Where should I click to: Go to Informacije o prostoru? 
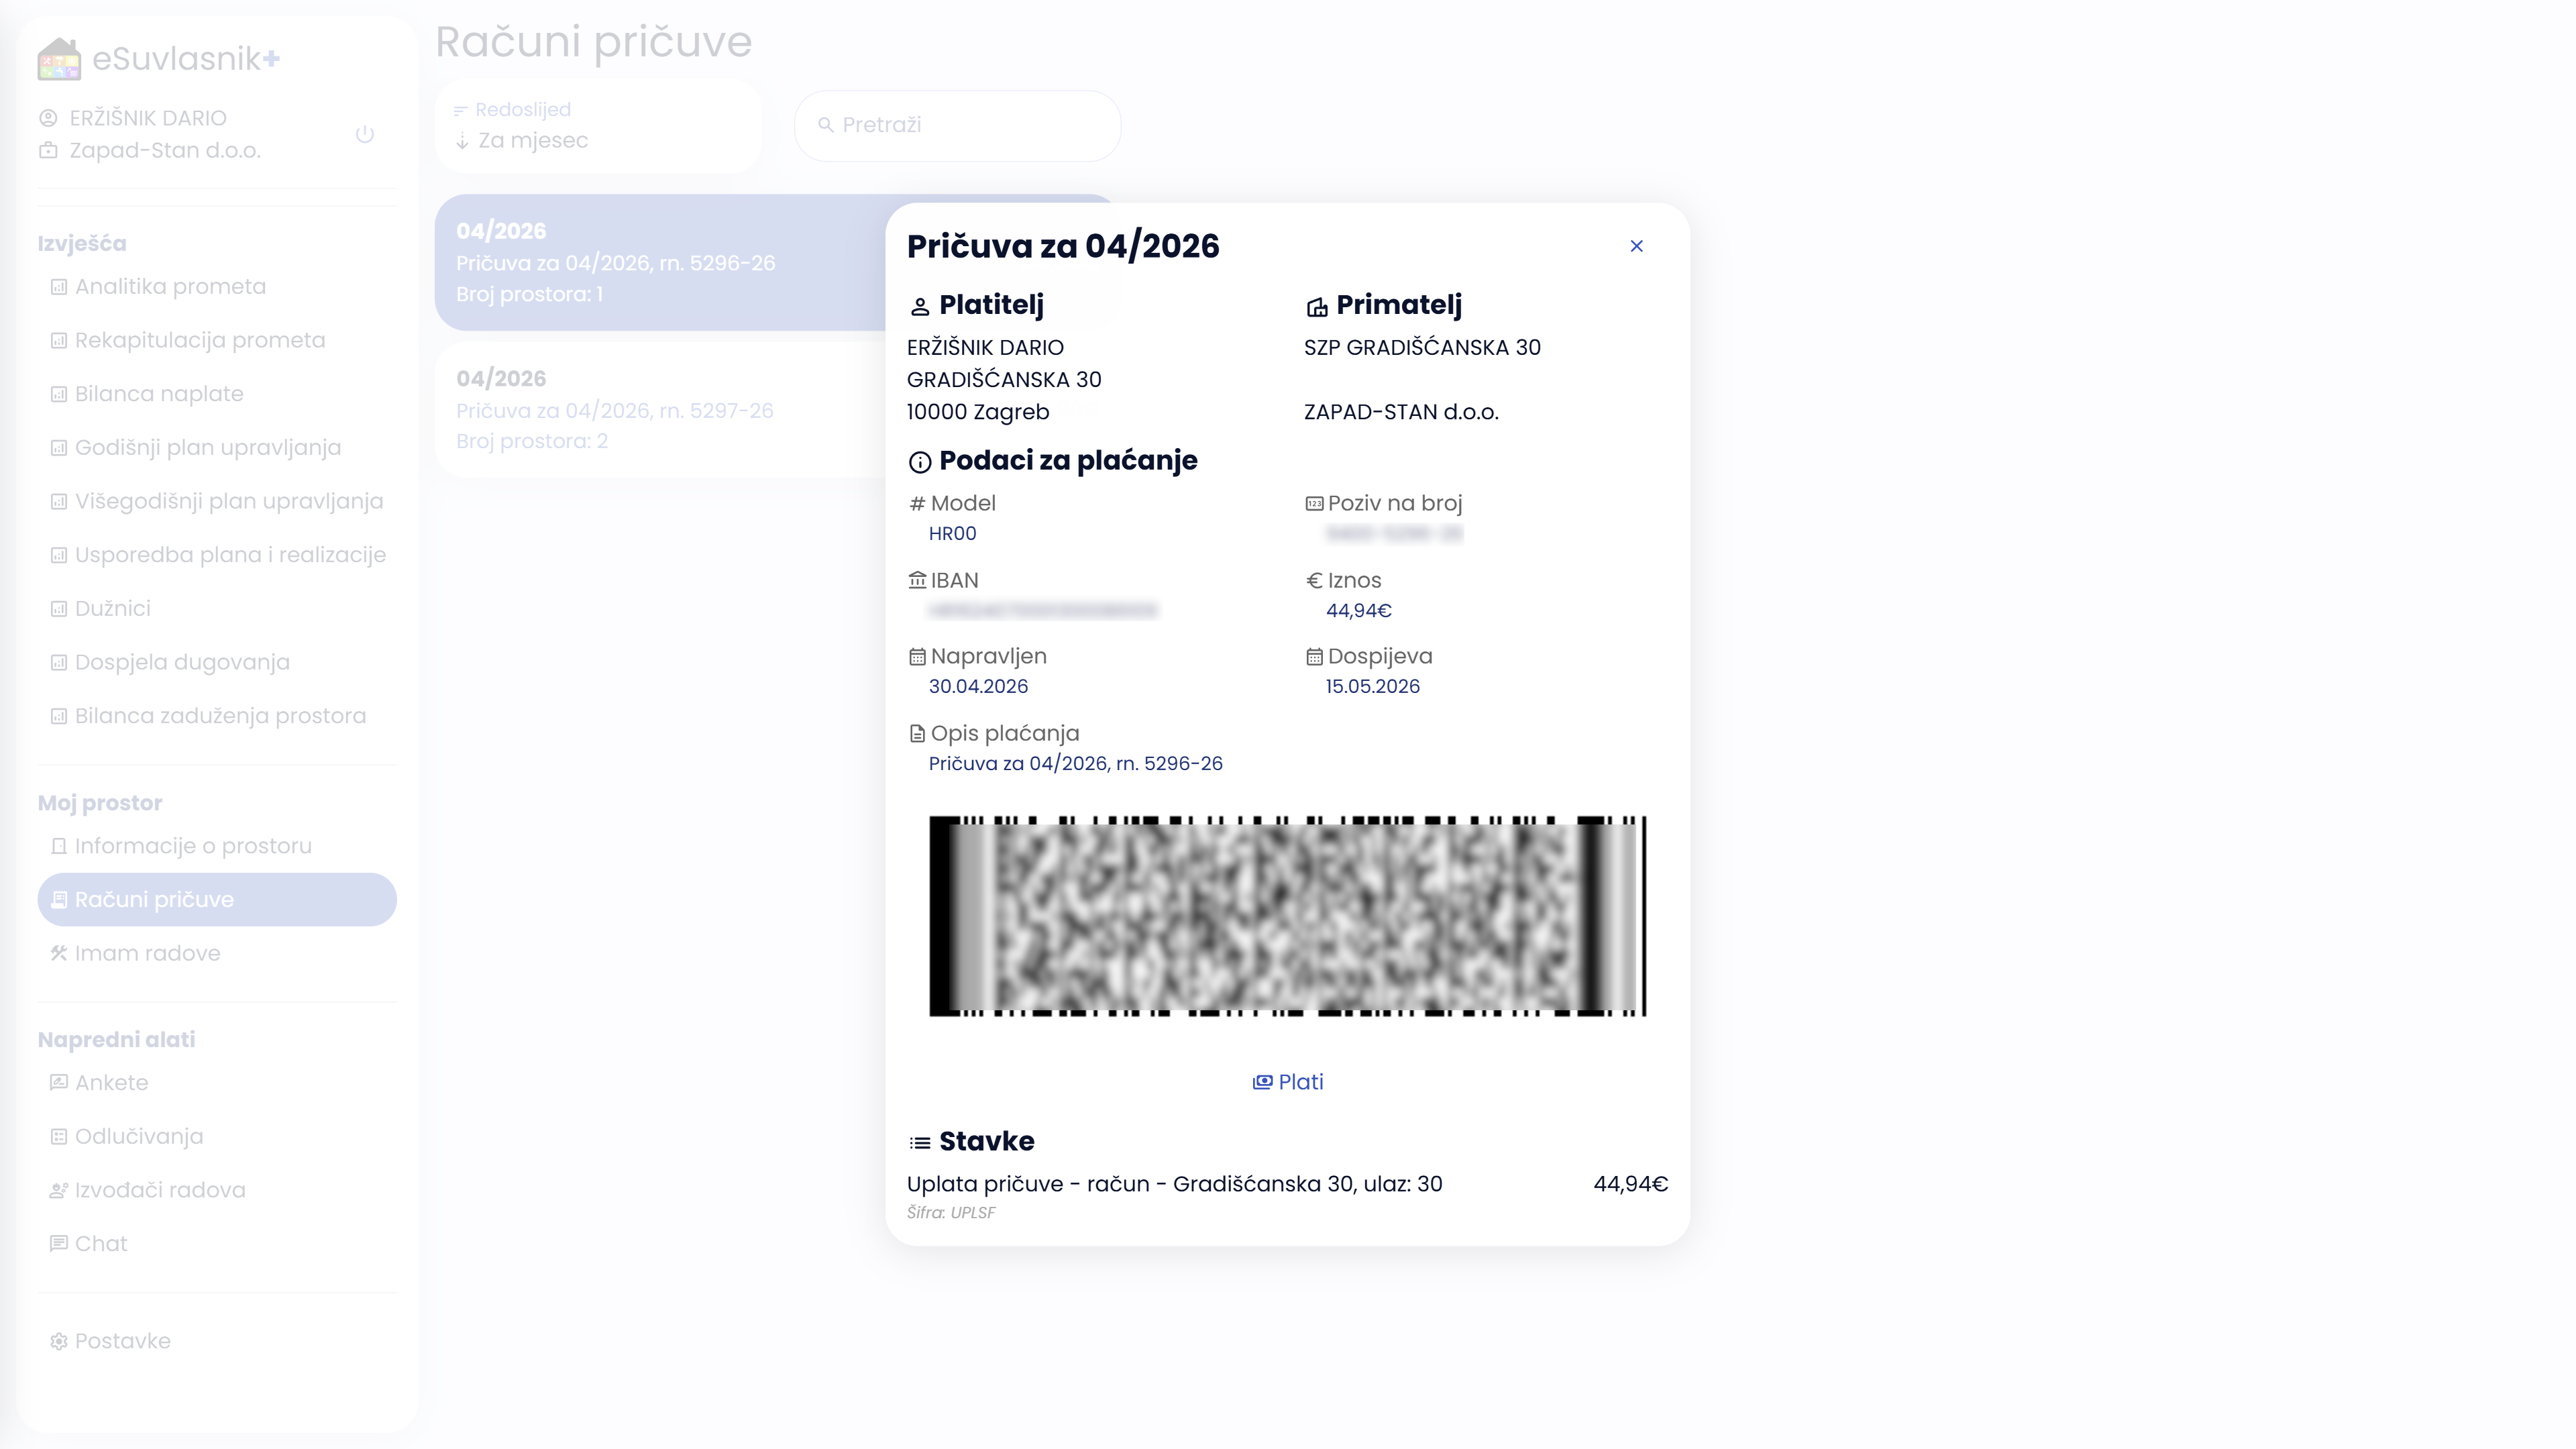click(217, 846)
